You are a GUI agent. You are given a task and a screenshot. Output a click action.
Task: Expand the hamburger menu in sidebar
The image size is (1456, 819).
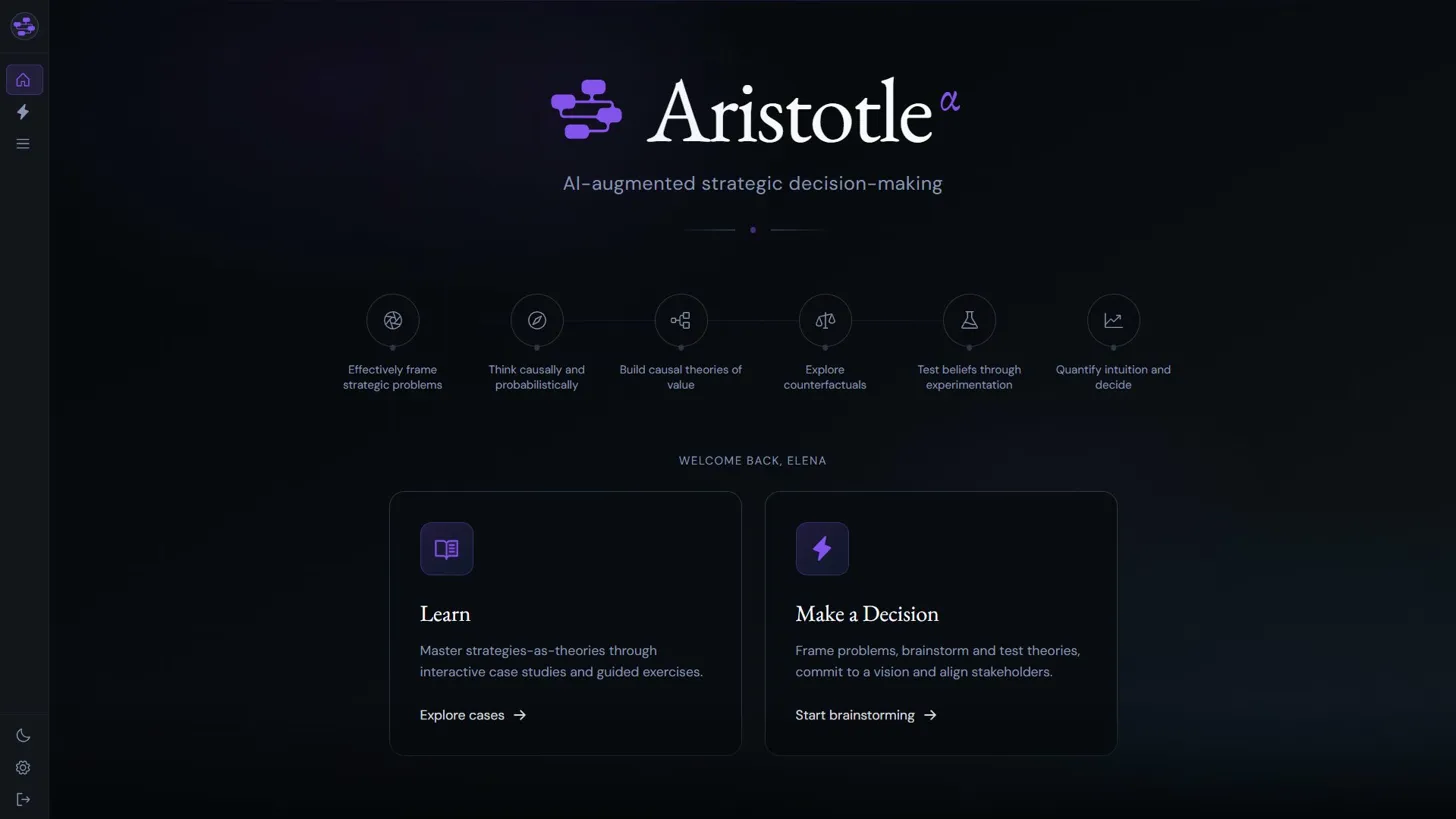23,144
